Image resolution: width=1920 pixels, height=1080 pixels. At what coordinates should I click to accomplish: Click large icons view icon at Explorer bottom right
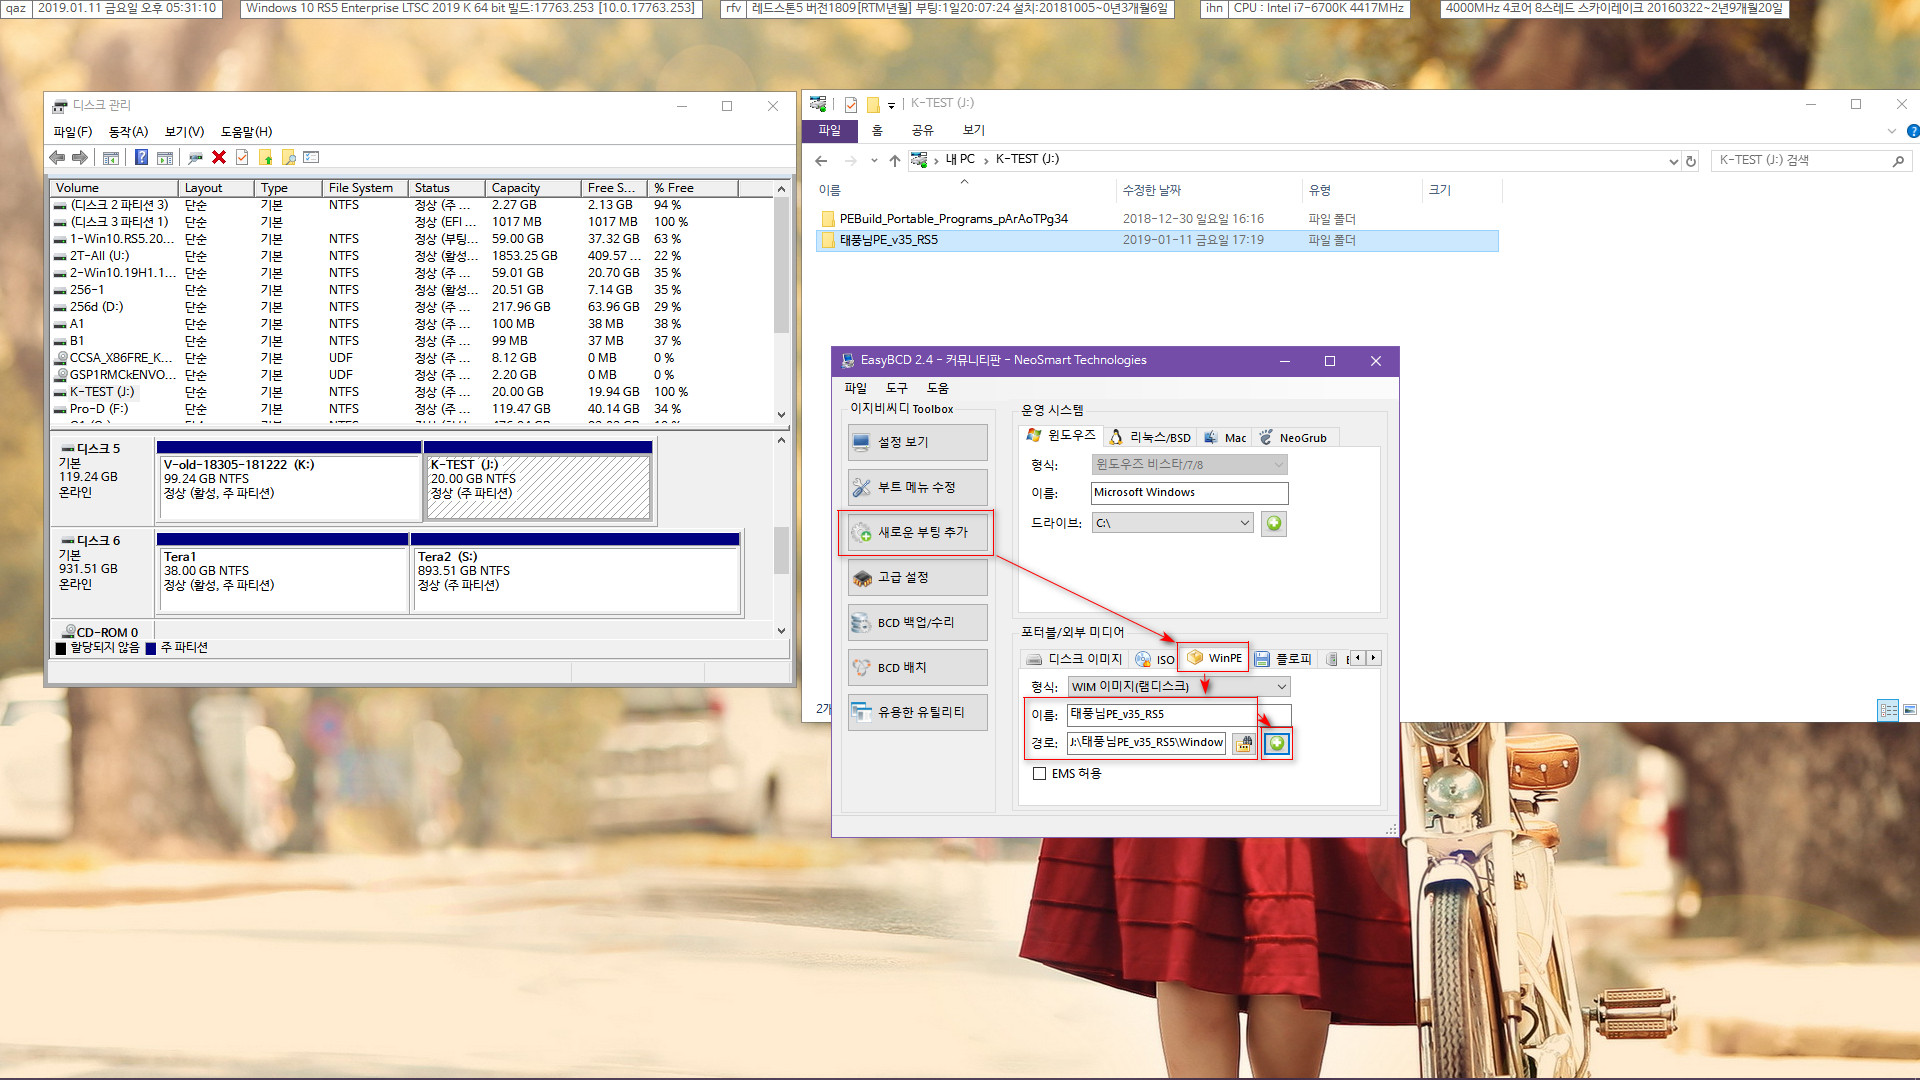click(x=1909, y=709)
